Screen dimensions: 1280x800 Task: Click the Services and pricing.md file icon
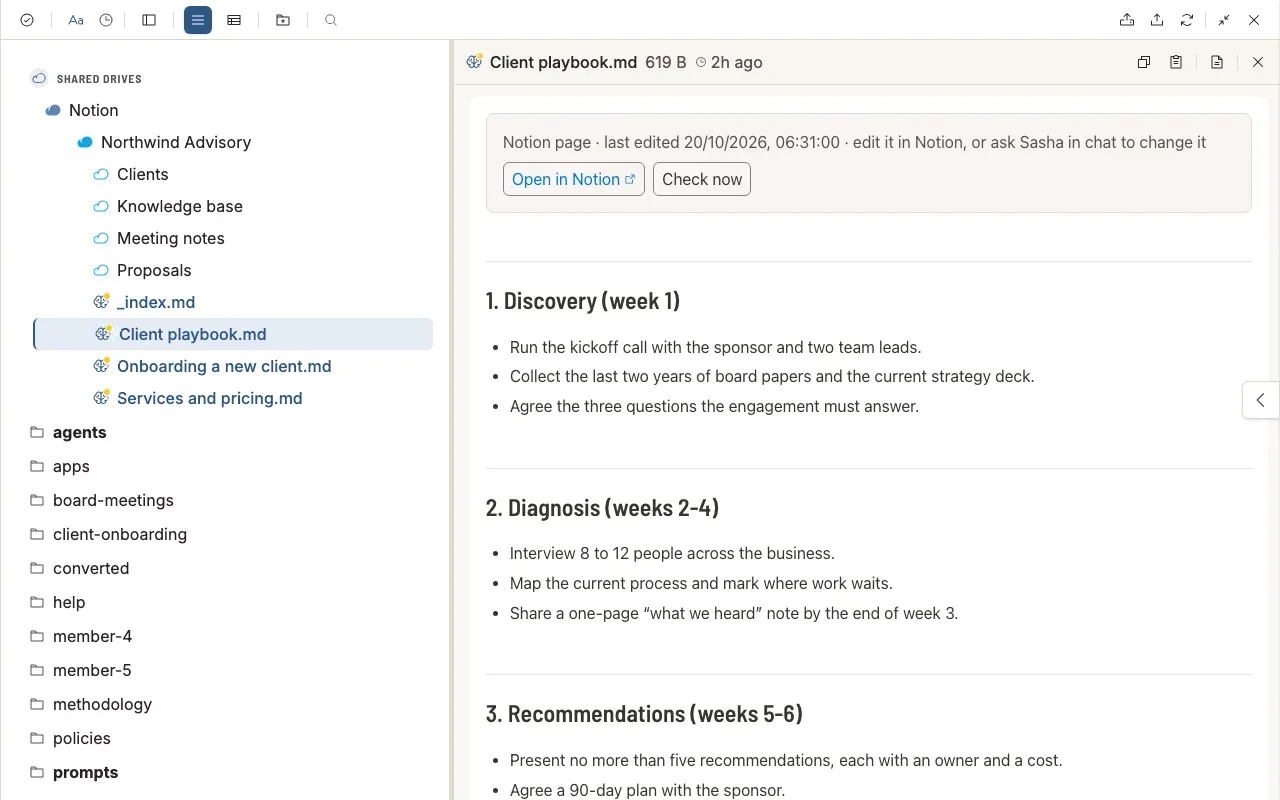point(101,397)
